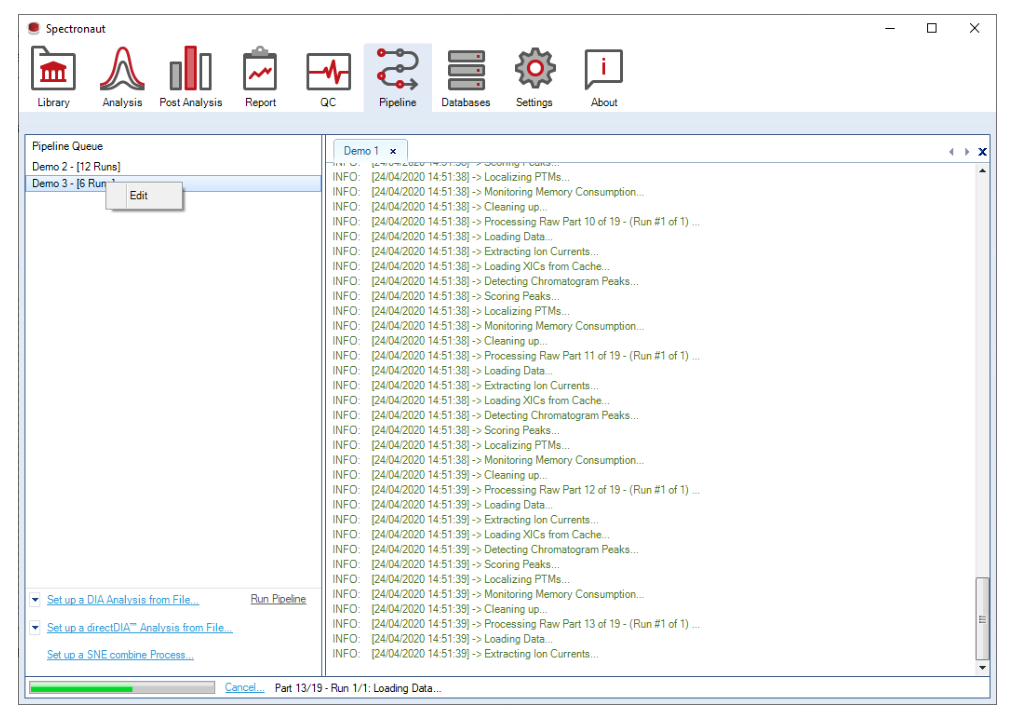The width and height of the screenshot is (1015, 719).
Task: Click the green pipeline progress bar
Action: coord(122,688)
